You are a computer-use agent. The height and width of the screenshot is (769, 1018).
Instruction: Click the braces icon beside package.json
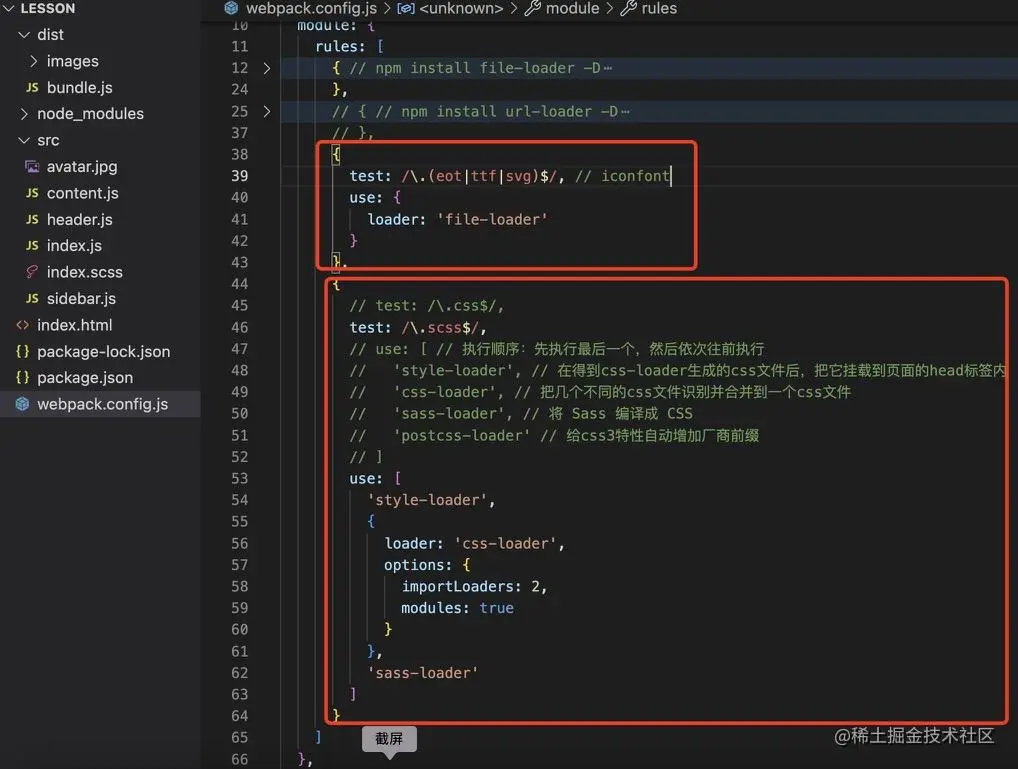[x=23, y=377]
